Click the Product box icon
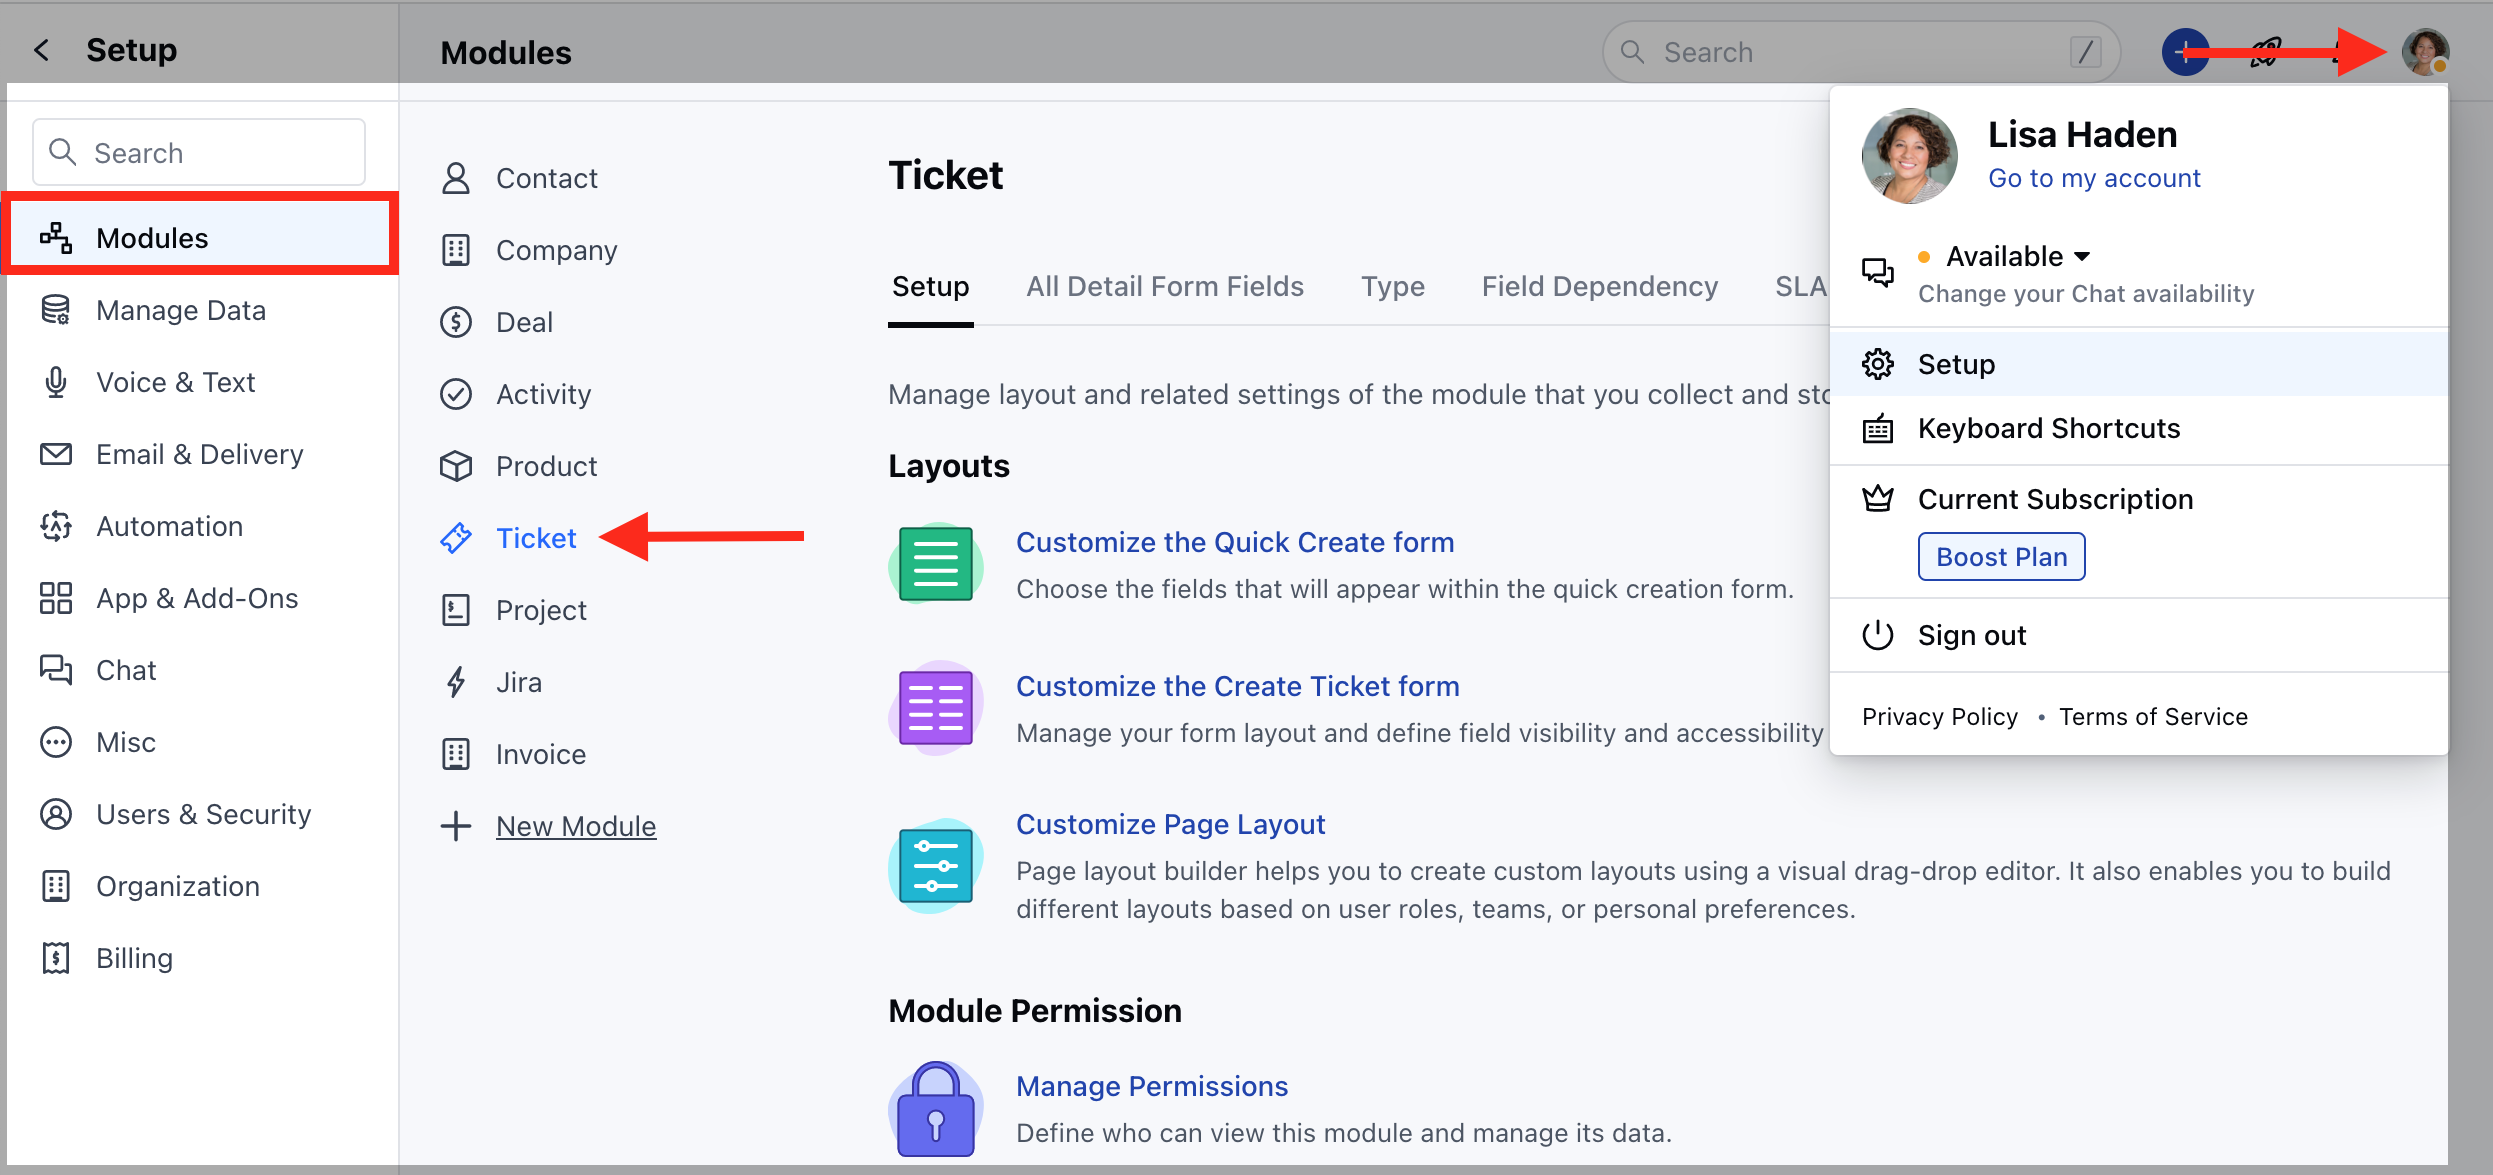This screenshot has width=2493, height=1175. (x=456, y=465)
